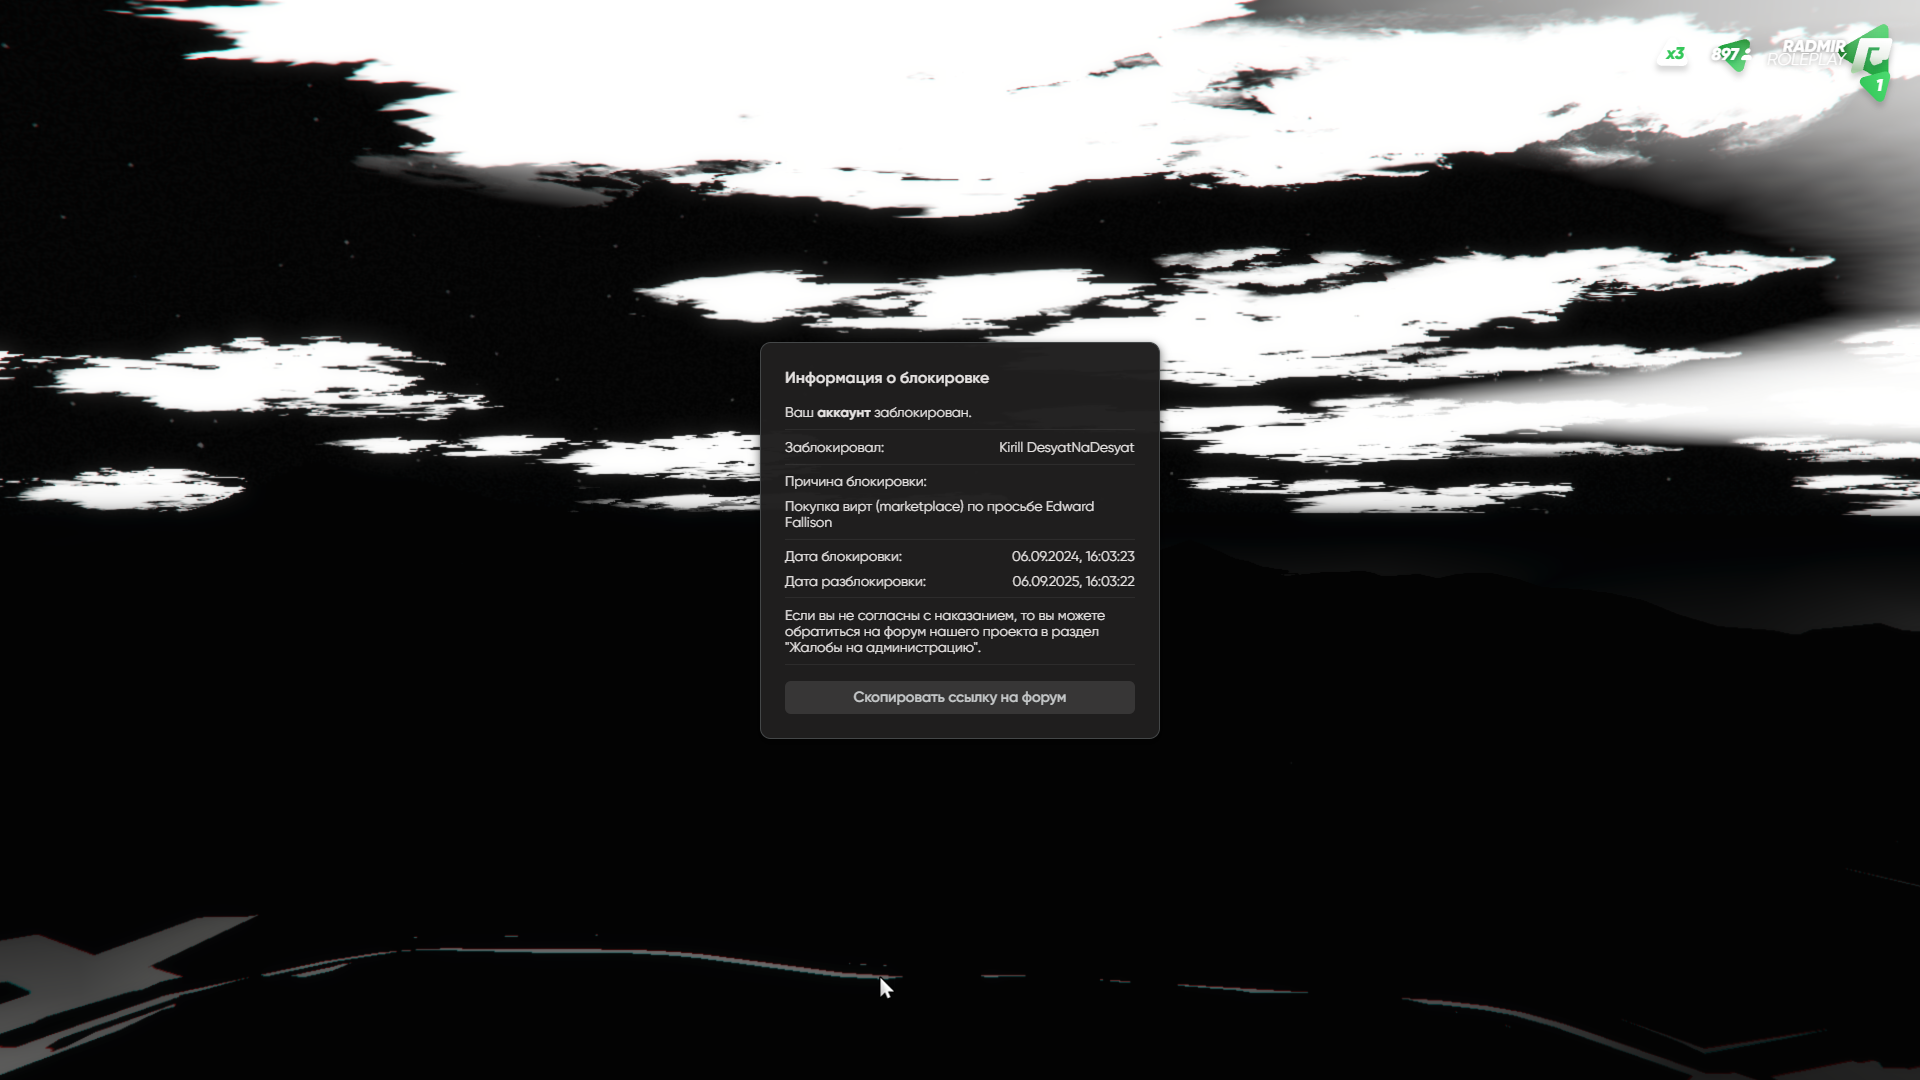Click the value '06.09.2024, 16:03:23'
The image size is (1920, 1080).
(x=1073, y=556)
